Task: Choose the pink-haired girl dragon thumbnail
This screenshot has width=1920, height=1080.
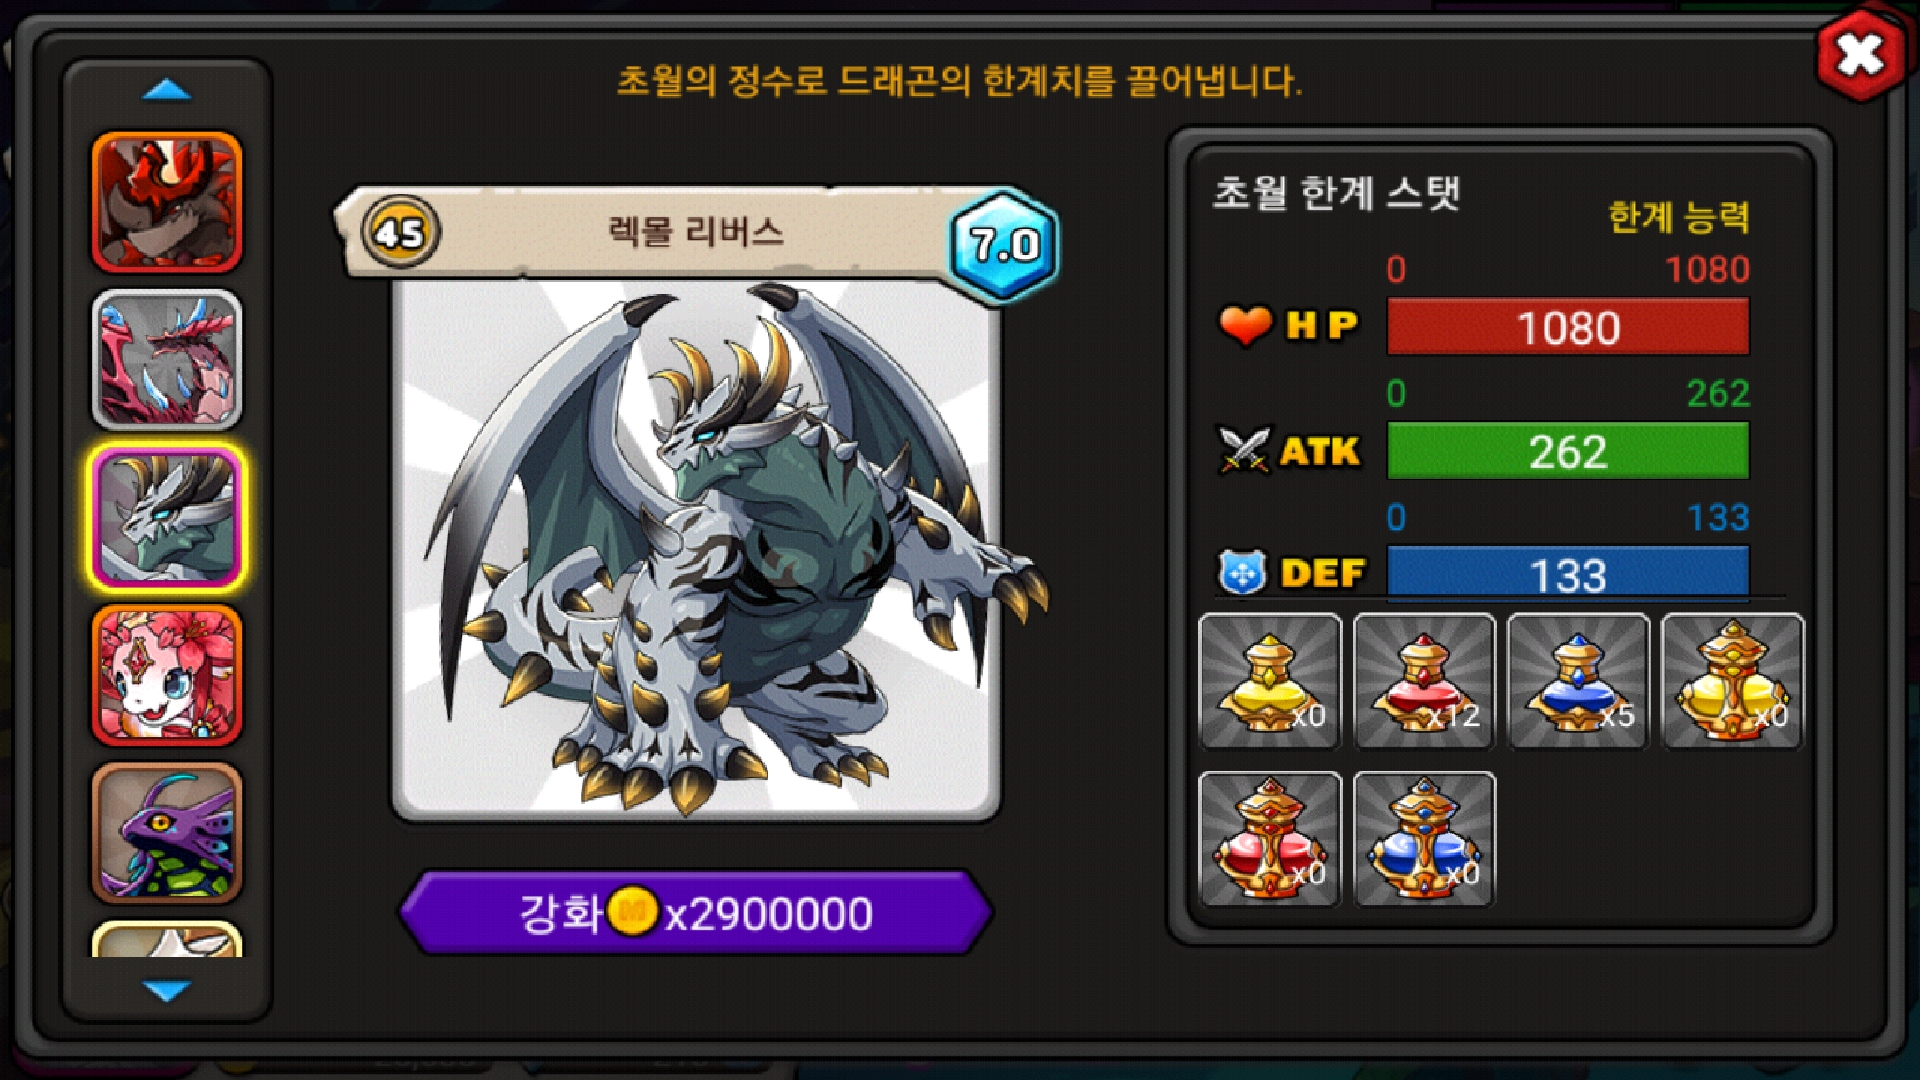Action: click(x=167, y=676)
